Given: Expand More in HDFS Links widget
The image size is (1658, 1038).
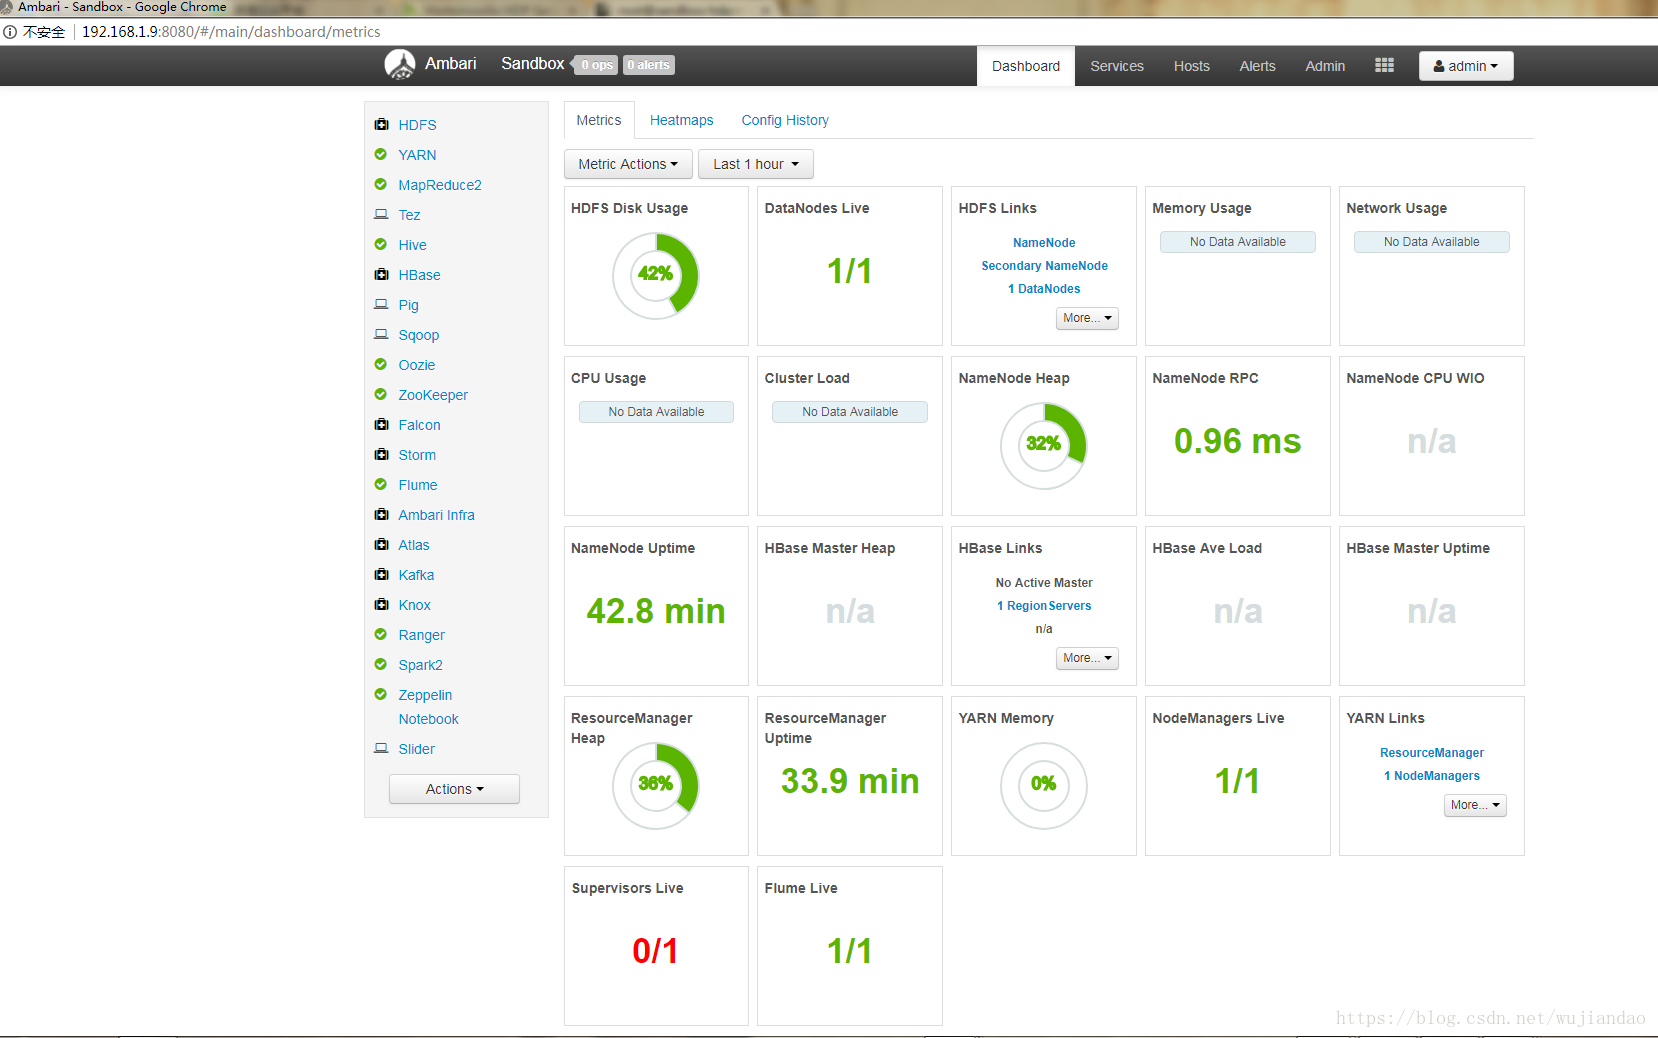Looking at the screenshot, I should (x=1087, y=318).
